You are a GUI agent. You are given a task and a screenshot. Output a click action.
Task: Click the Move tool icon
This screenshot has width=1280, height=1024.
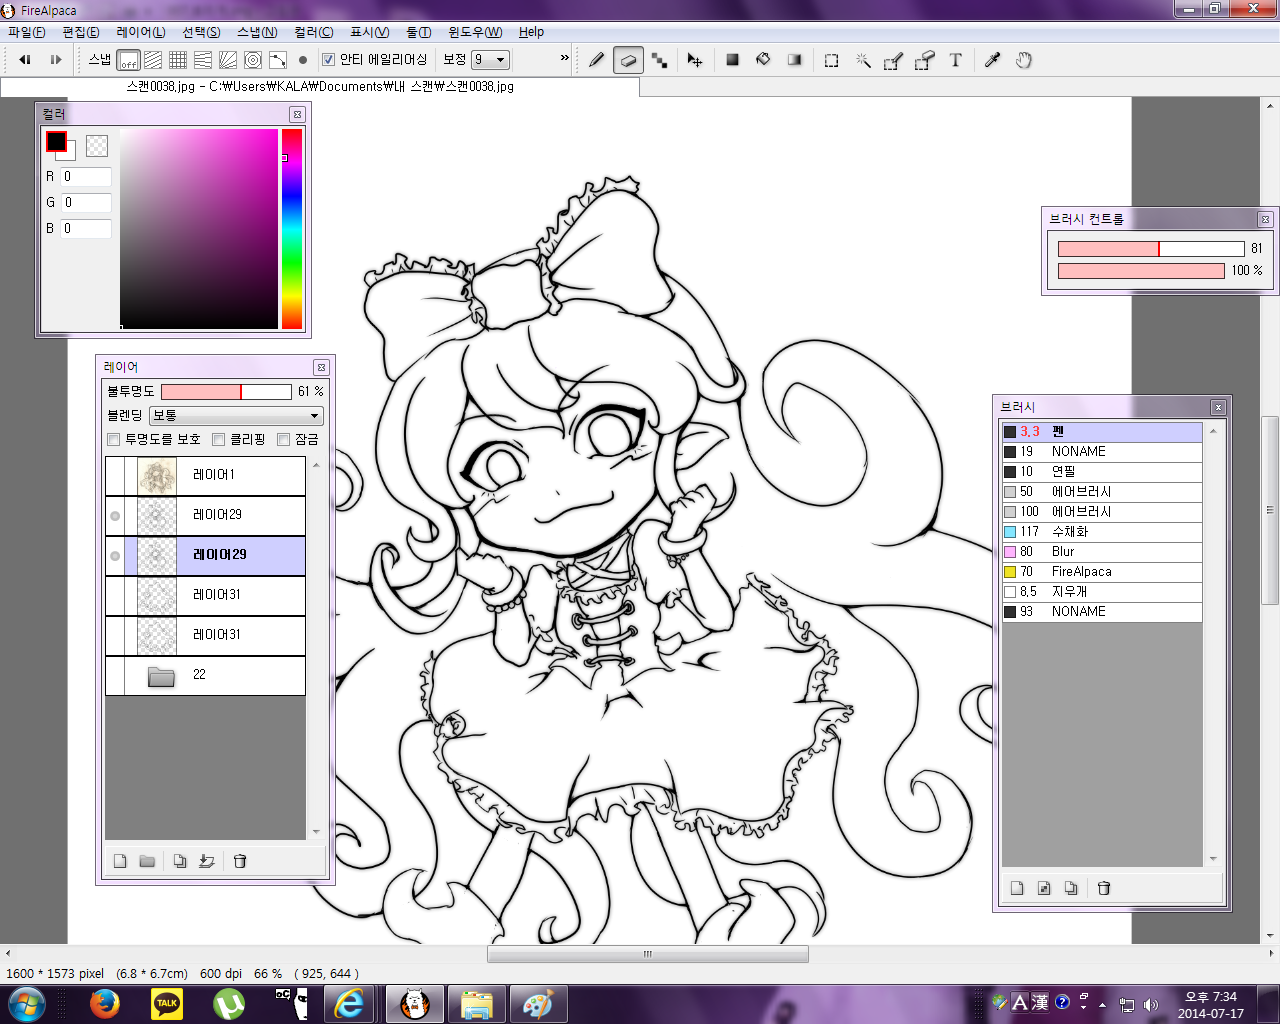[694, 60]
